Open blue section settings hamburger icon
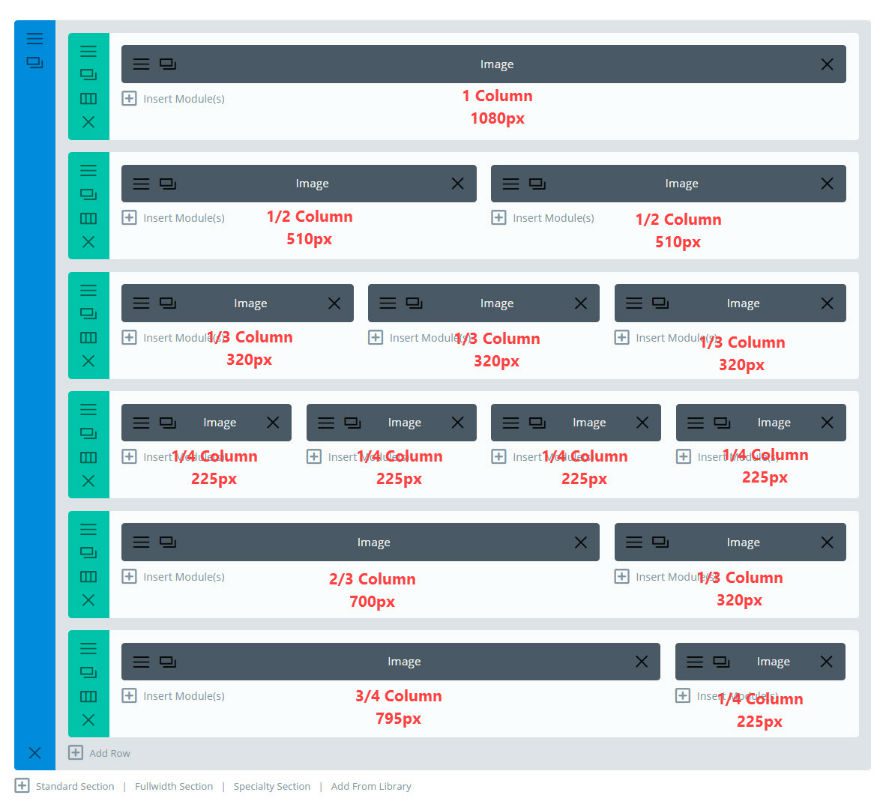The height and width of the screenshot is (804, 880). click(x=34, y=38)
